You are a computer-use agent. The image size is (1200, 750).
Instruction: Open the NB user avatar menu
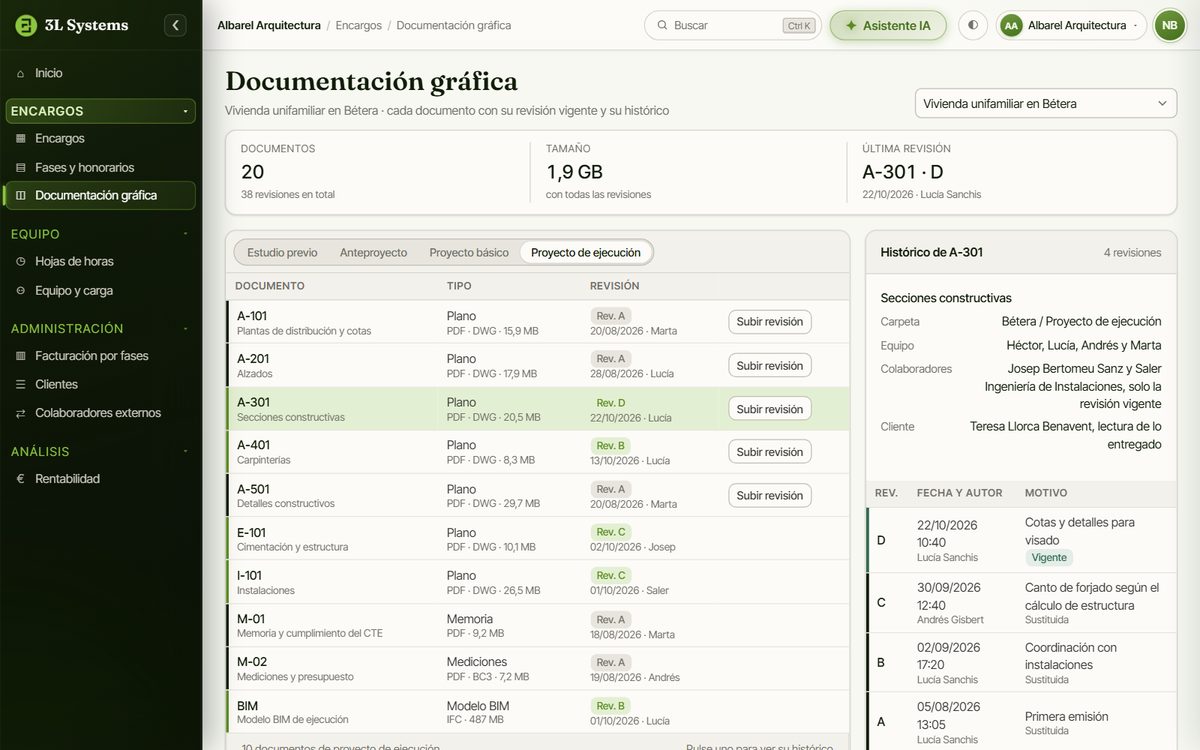click(1169, 25)
